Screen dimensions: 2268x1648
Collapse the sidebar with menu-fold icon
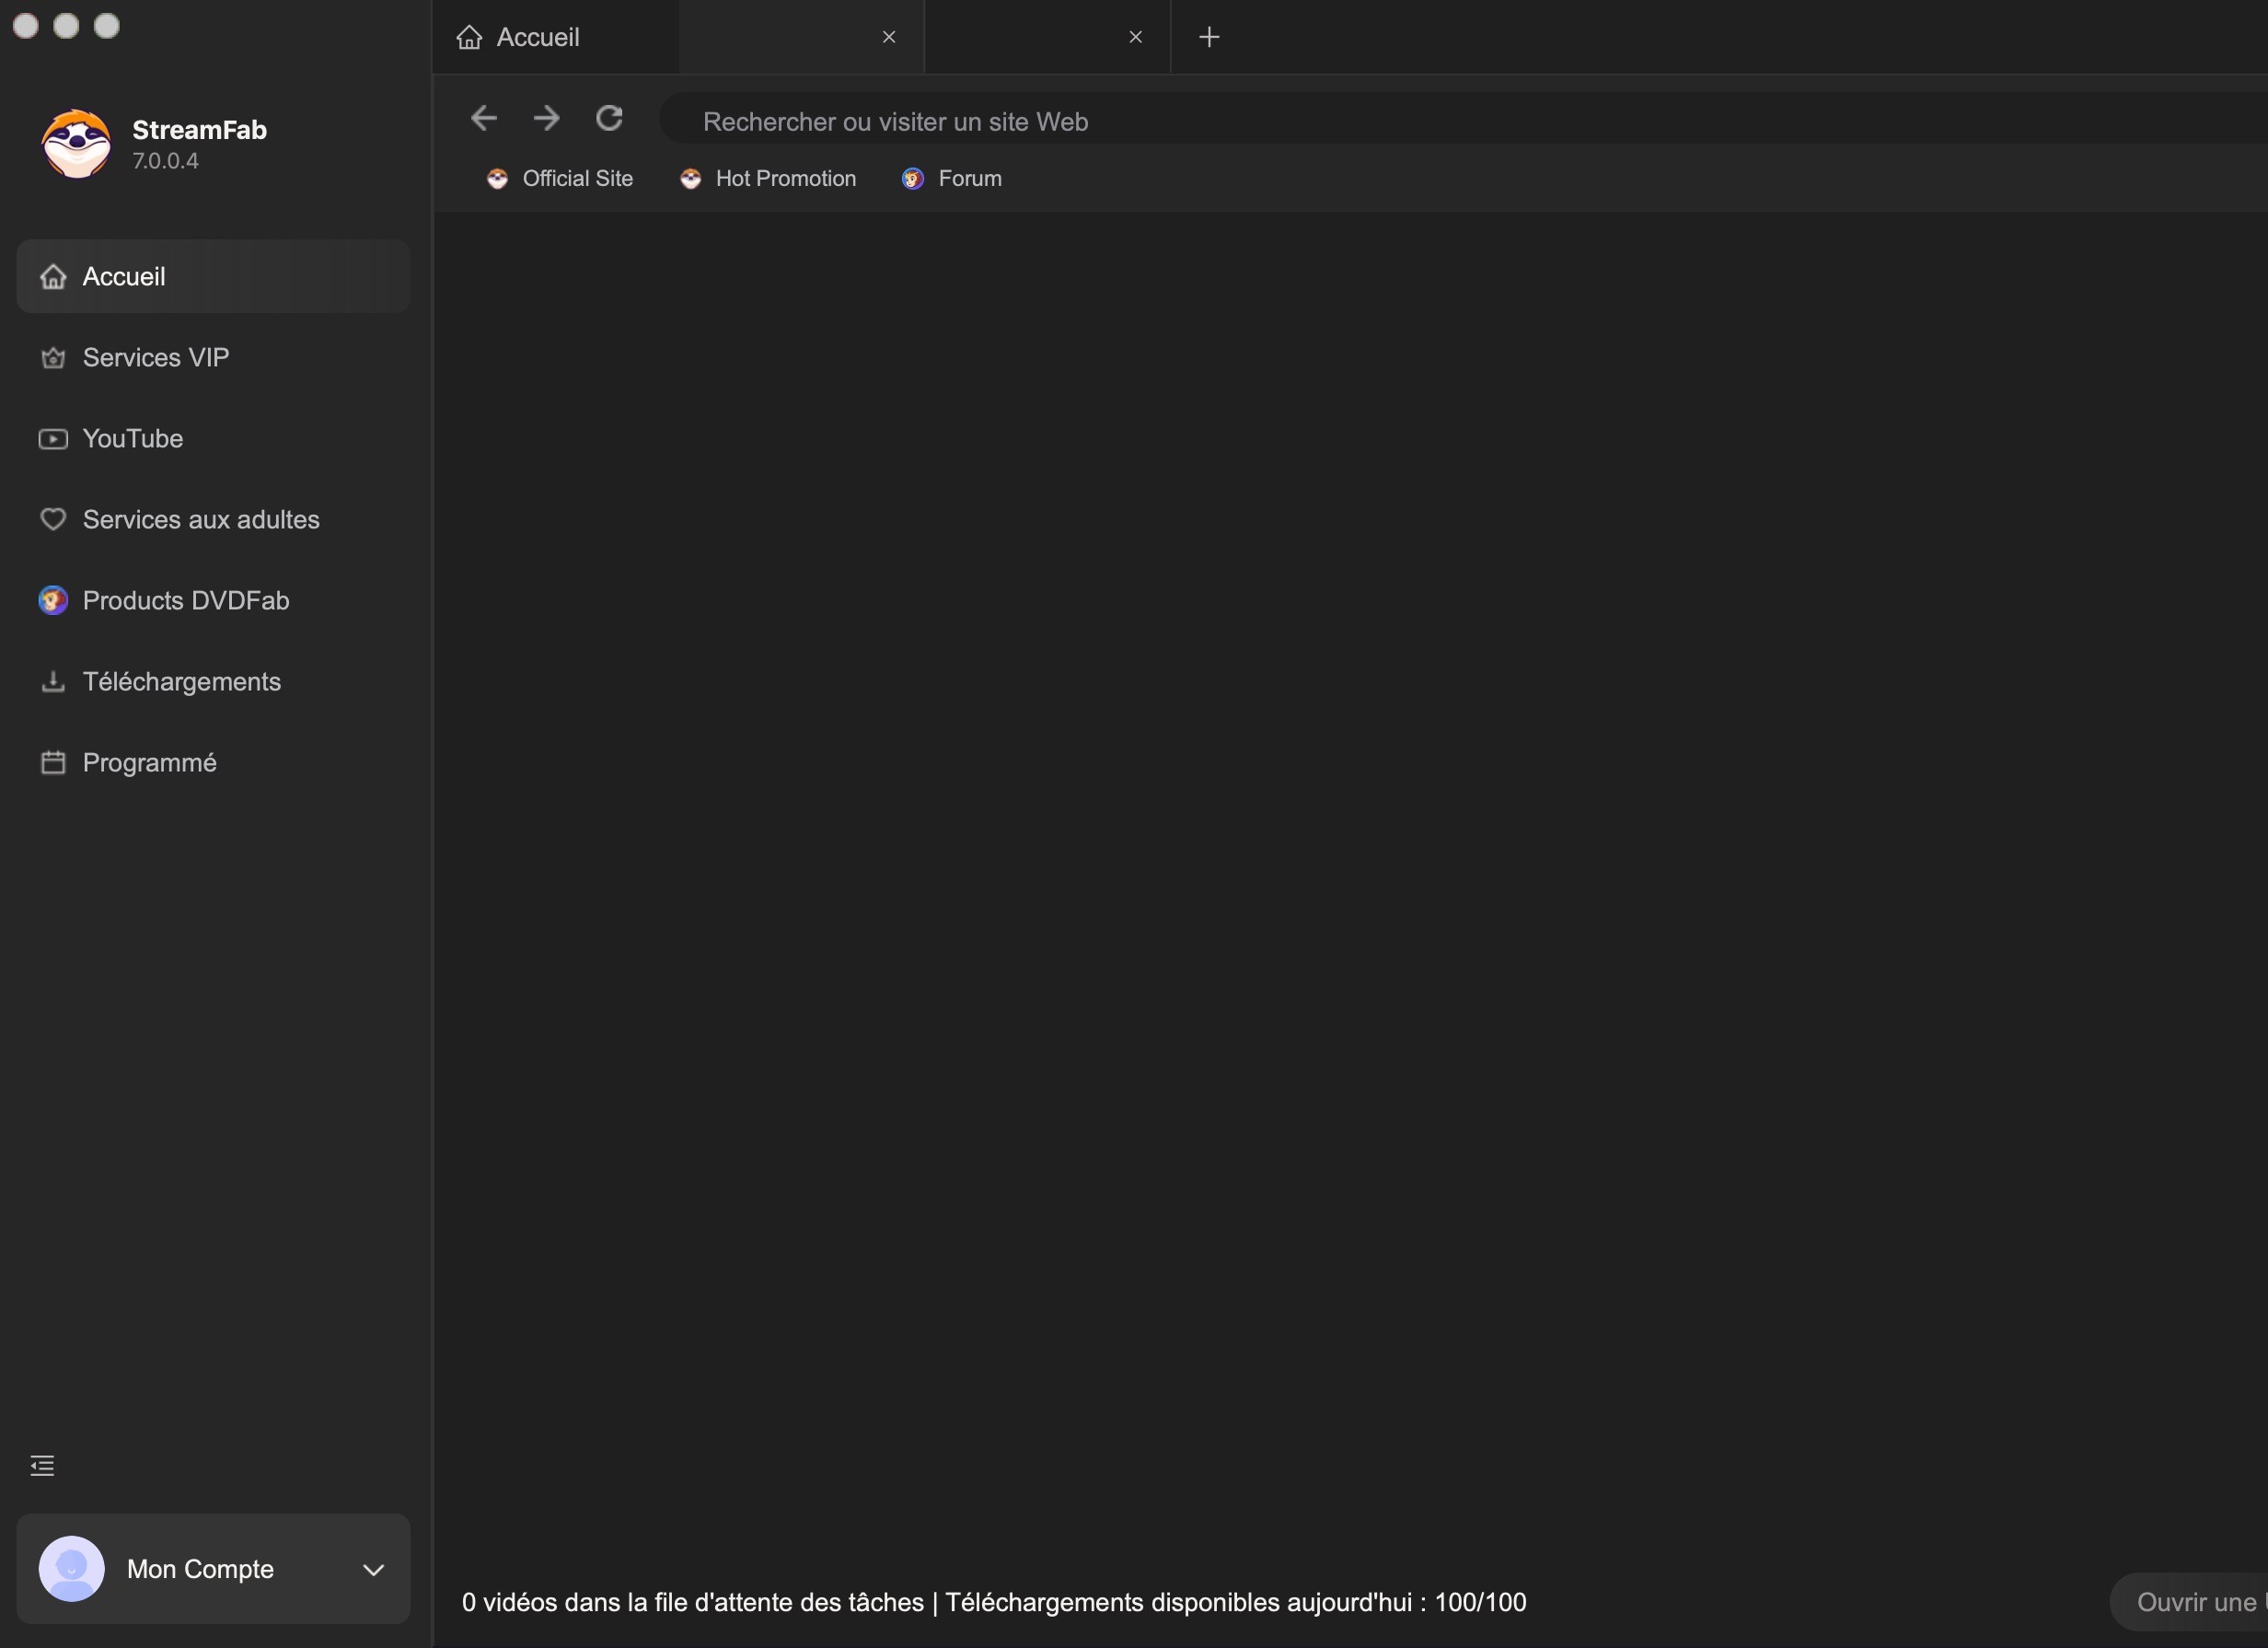42,1466
